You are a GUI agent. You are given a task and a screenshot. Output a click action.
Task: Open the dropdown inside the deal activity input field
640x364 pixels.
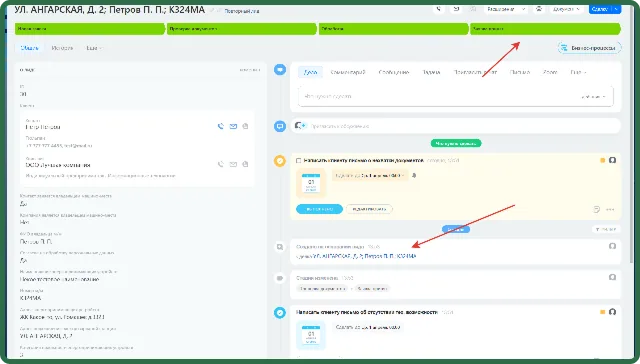coord(593,97)
